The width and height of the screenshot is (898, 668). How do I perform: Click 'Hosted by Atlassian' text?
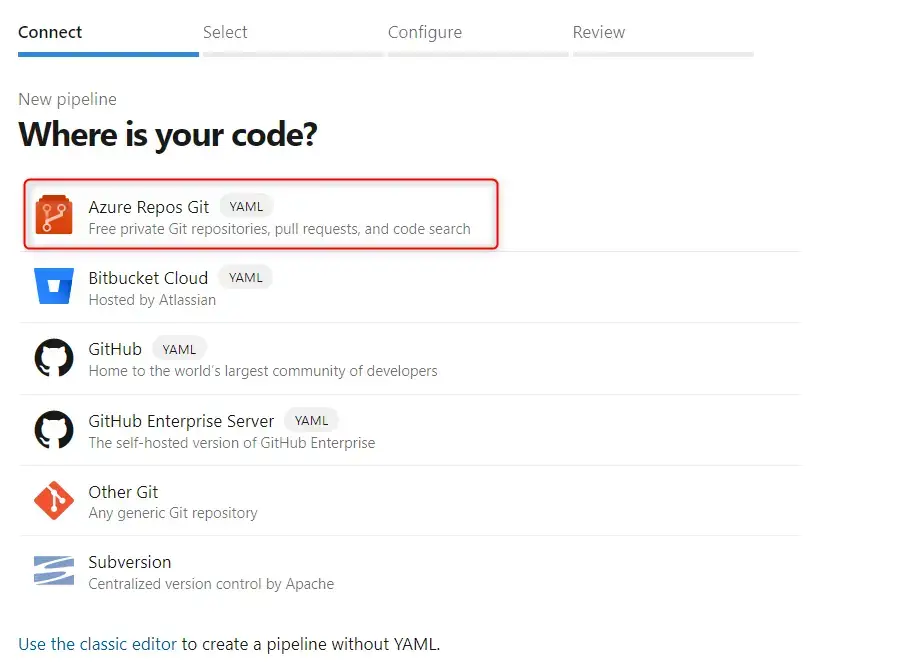click(x=152, y=300)
